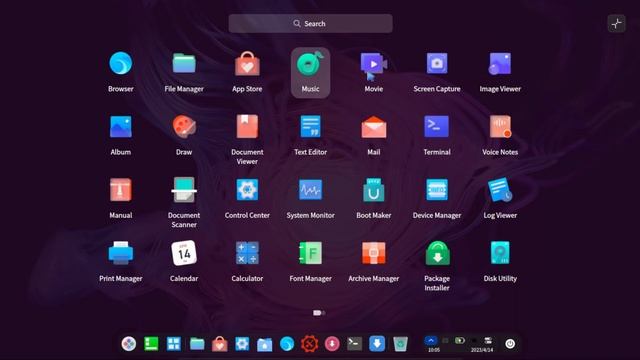
Task: Open the blue downloader icon in the dock
Action: pos(377,344)
